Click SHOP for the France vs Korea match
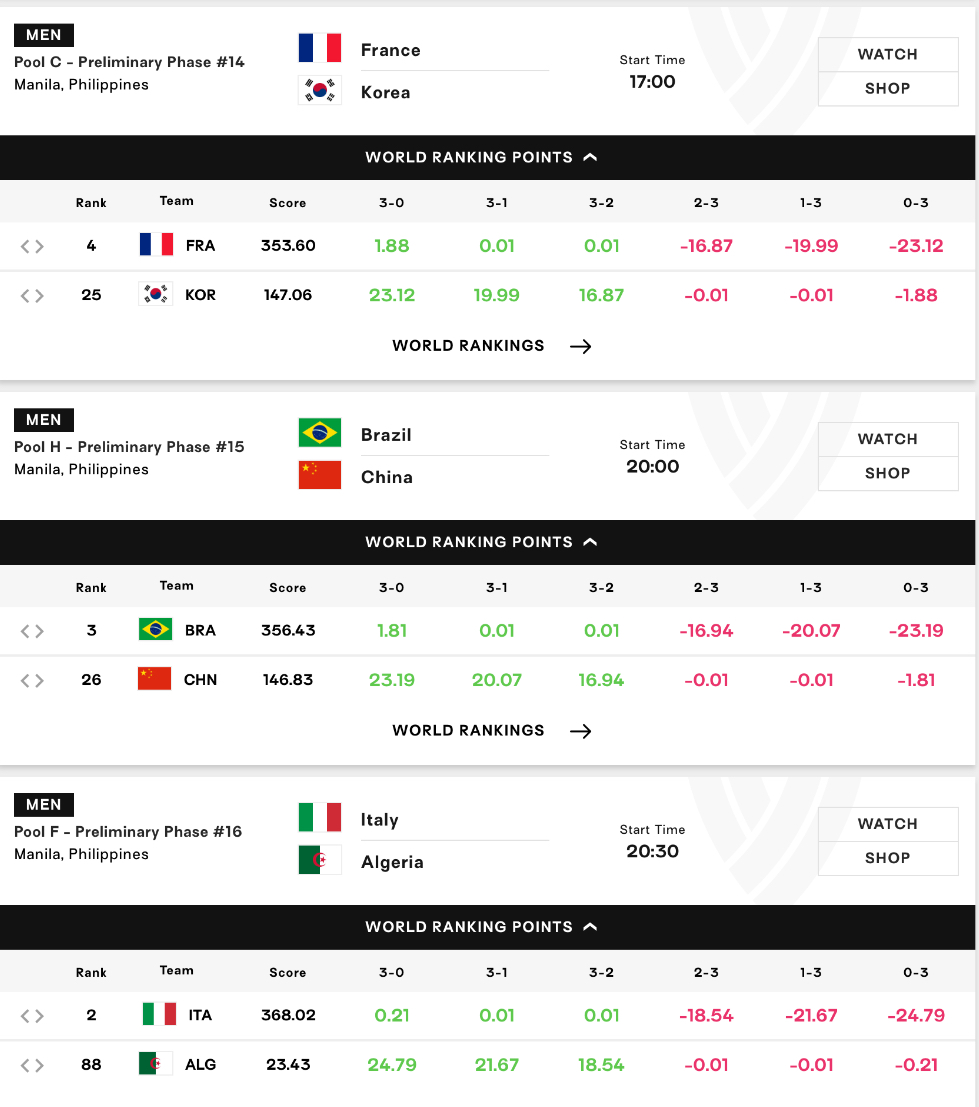The image size is (979, 1107). tap(888, 89)
